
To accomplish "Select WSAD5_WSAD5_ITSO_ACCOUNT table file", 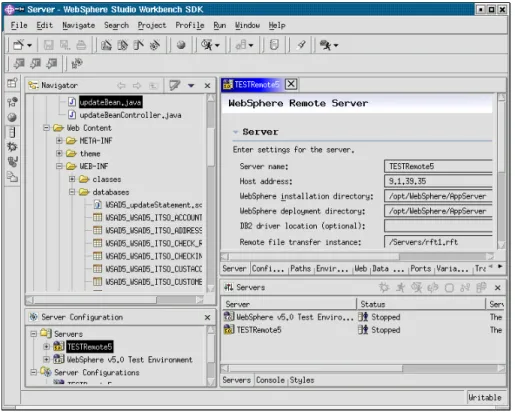I will pyautogui.click(x=154, y=218).
